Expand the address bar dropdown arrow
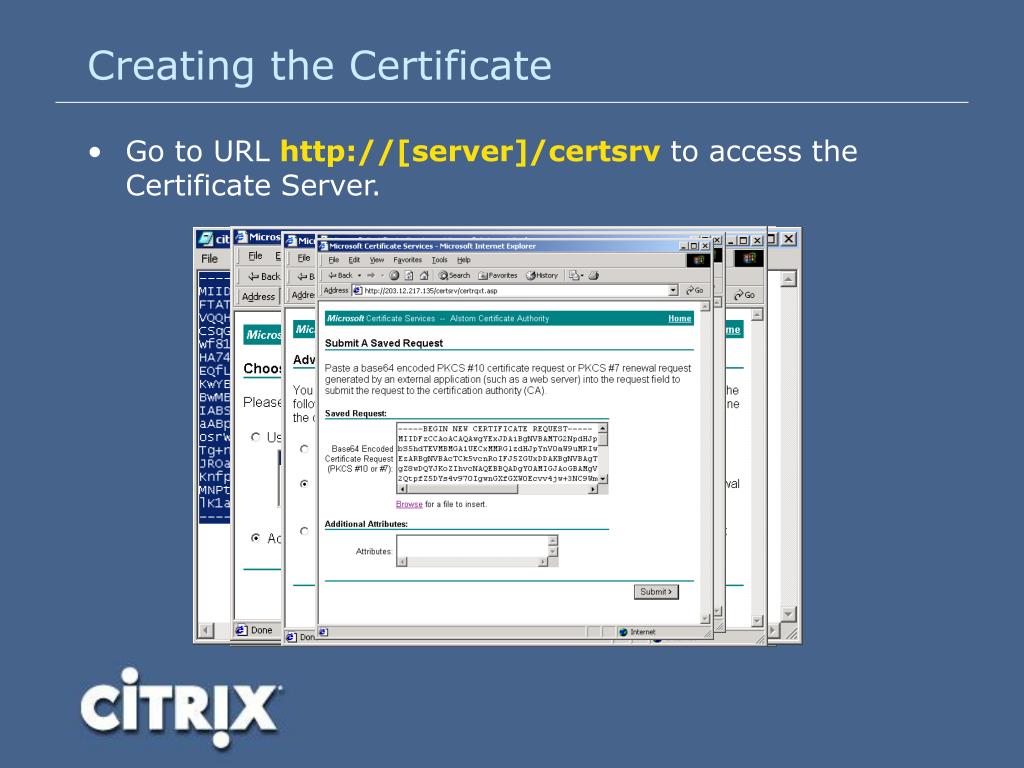Screen dimensions: 1024x768 click(x=673, y=291)
